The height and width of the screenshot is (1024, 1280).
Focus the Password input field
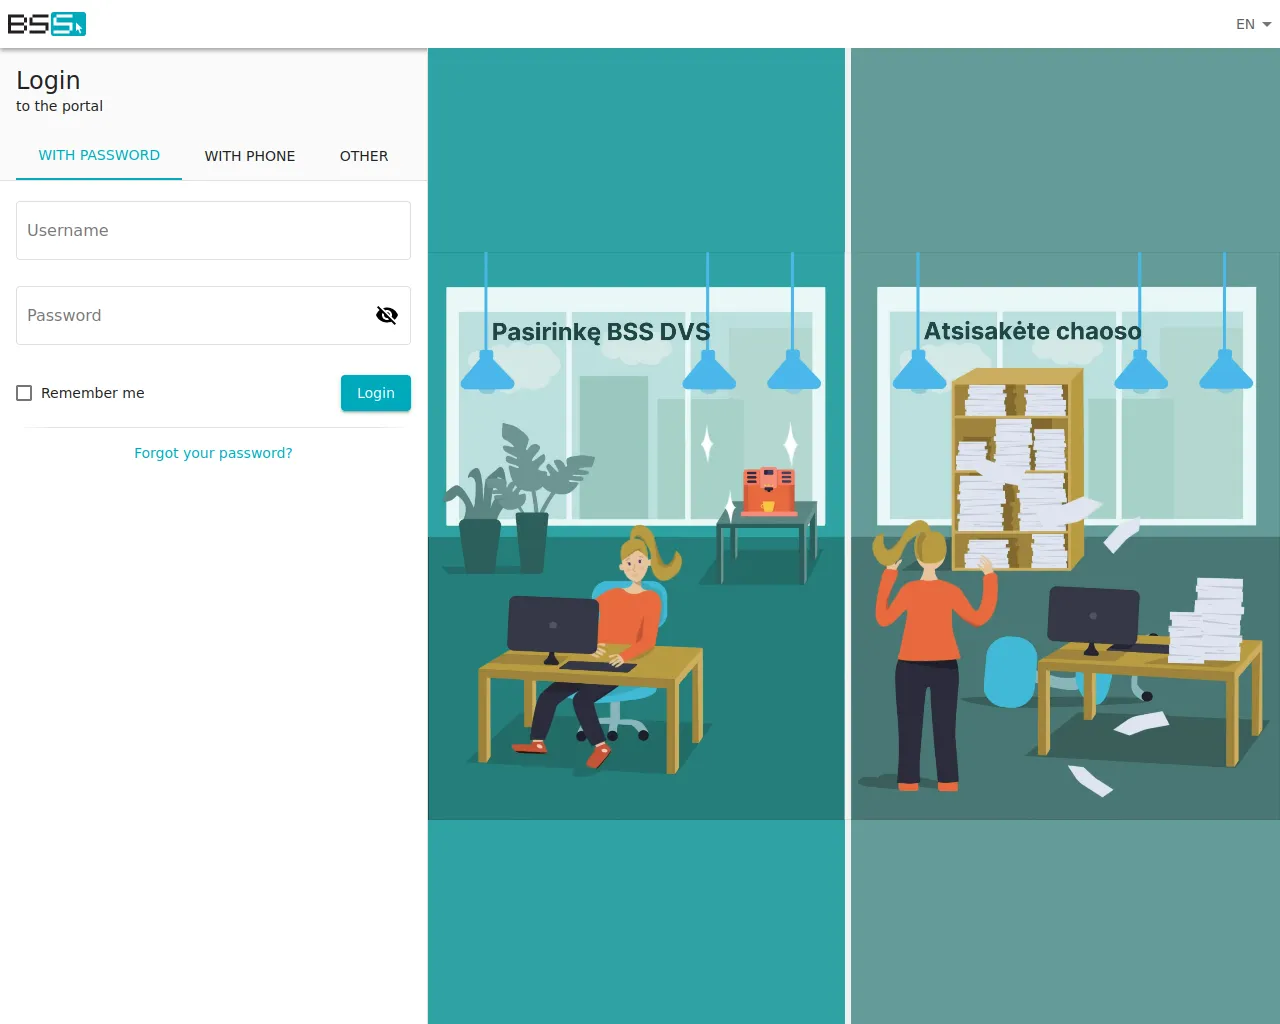click(x=213, y=315)
